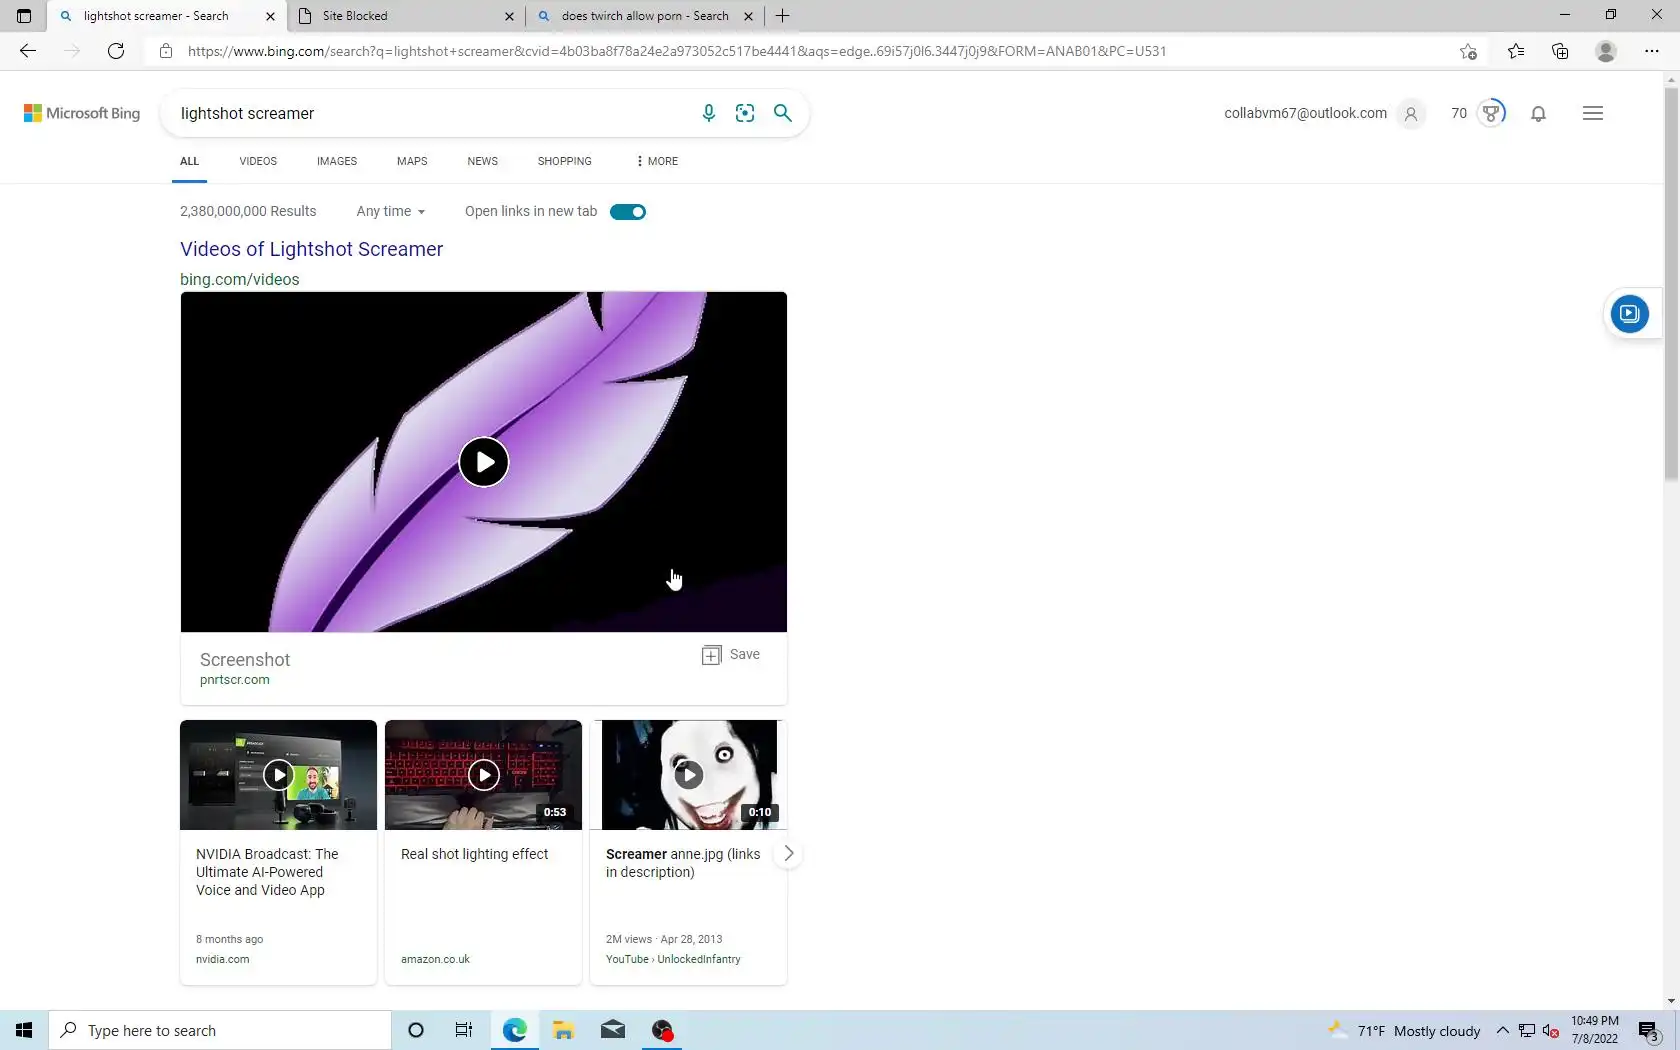Viewport: 1680px width, 1050px height.
Task: Switch to the VIDEOS results tab
Action: 258,161
